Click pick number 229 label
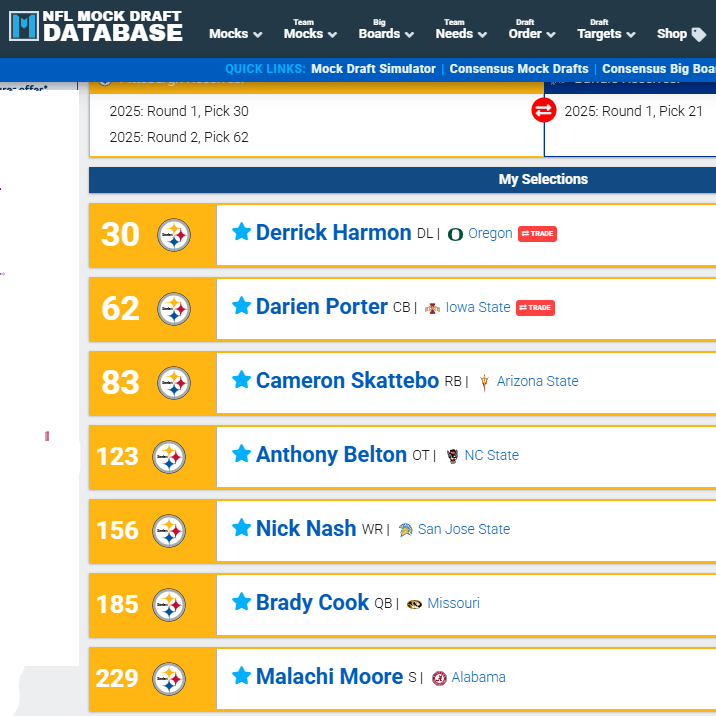 point(117,678)
